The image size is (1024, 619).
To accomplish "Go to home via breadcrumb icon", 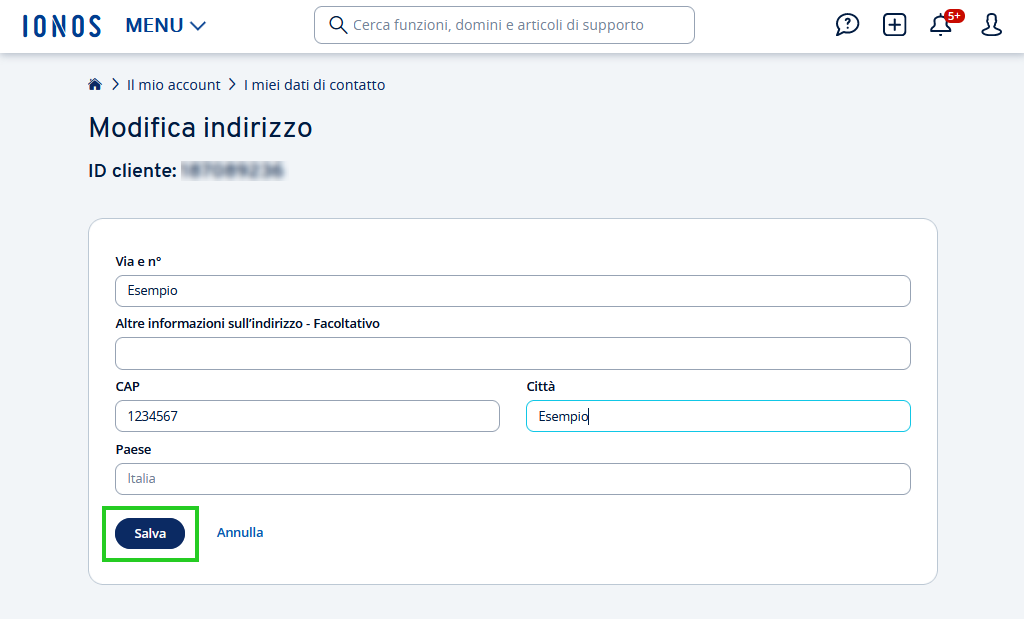I will (x=95, y=84).
